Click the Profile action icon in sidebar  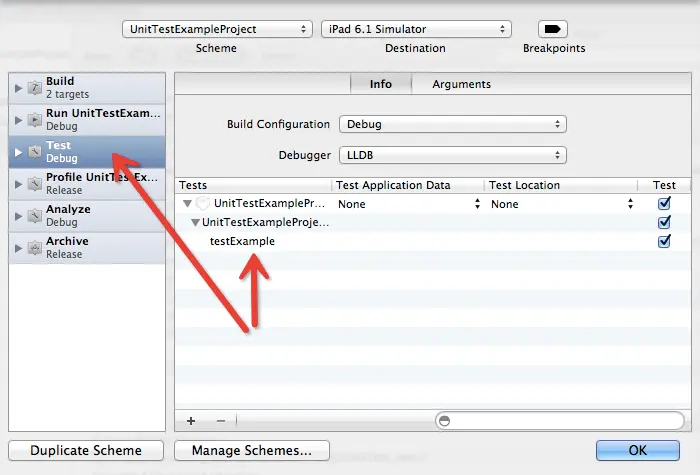[34, 184]
